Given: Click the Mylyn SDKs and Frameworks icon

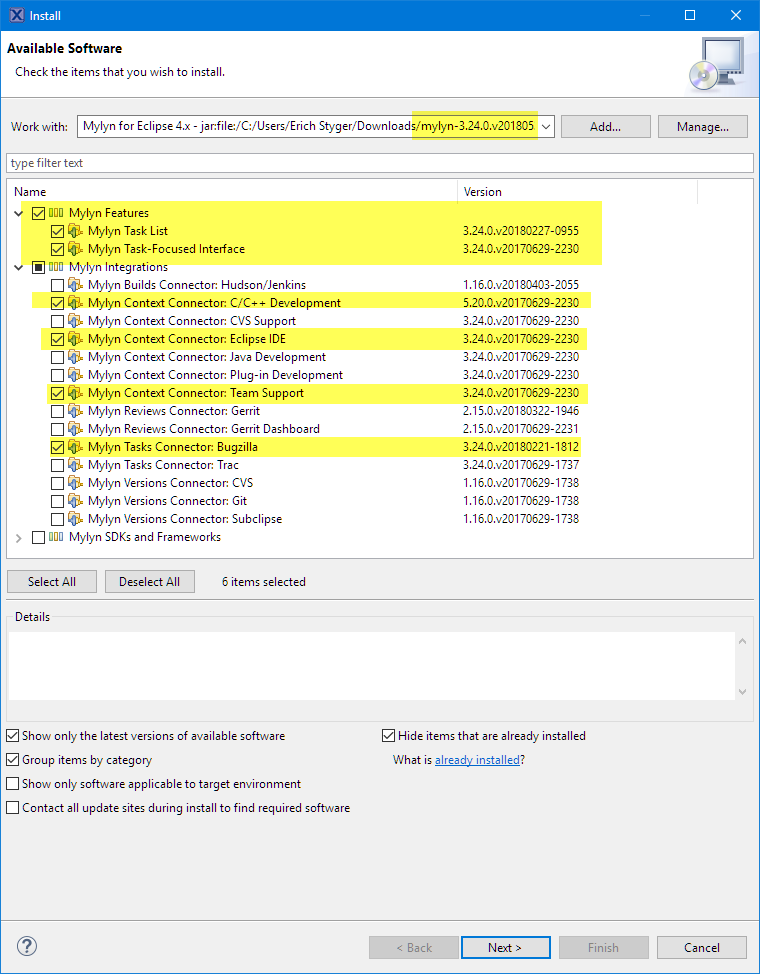Looking at the screenshot, I should pyautogui.click(x=57, y=537).
